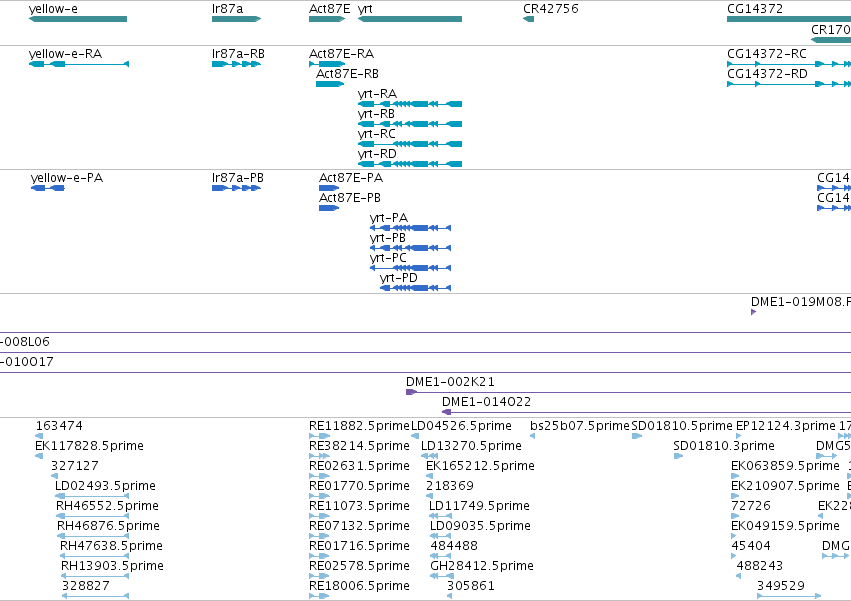The width and height of the screenshot is (851, 601).
Task: Select EST 328827
Action: (96, 596)
